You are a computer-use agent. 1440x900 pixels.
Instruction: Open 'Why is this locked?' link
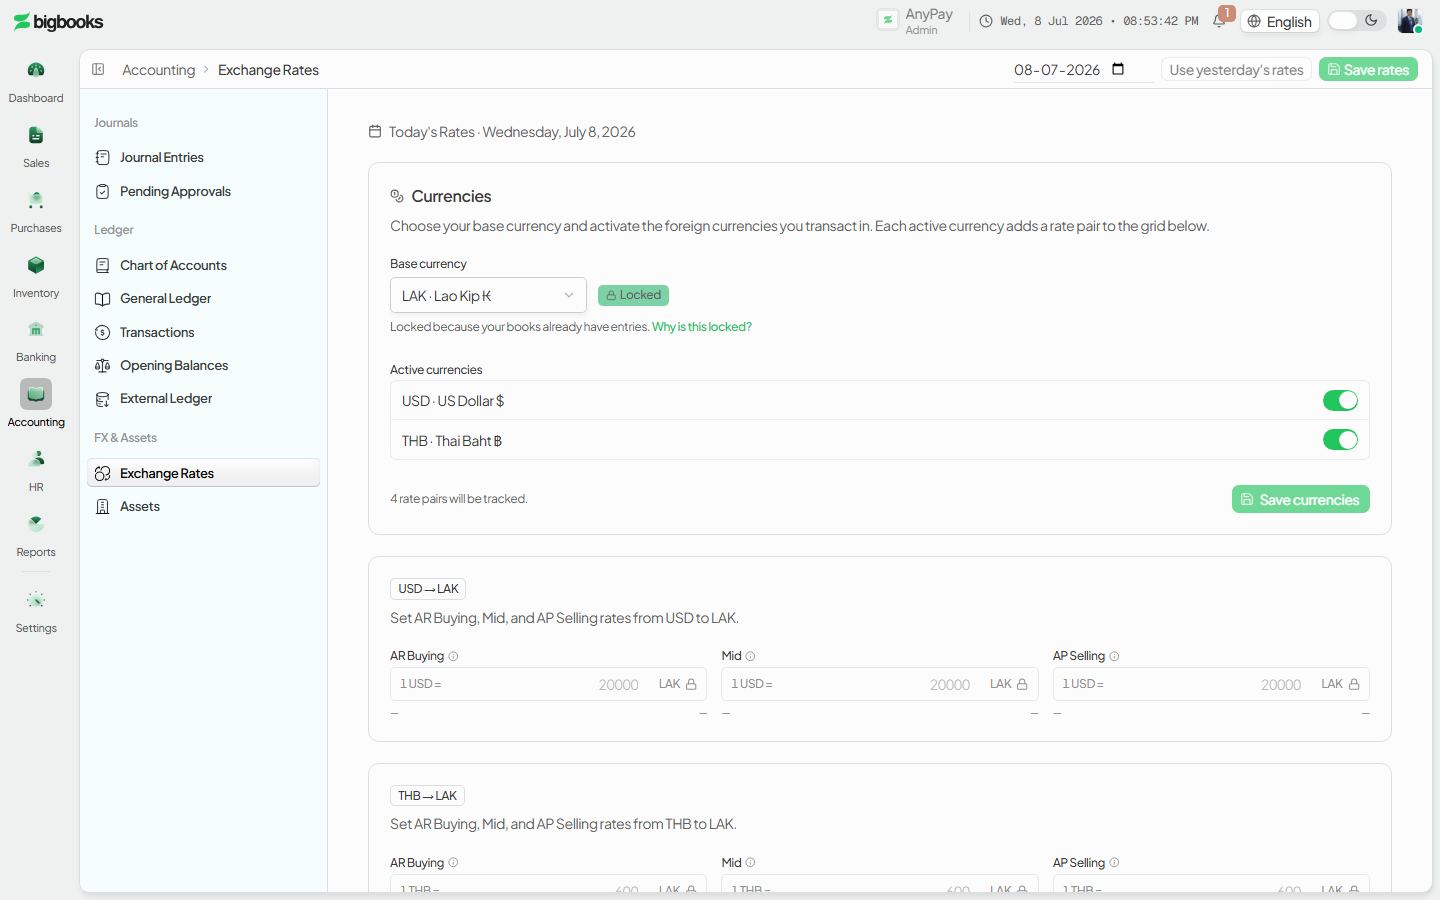tap(702, 327)
